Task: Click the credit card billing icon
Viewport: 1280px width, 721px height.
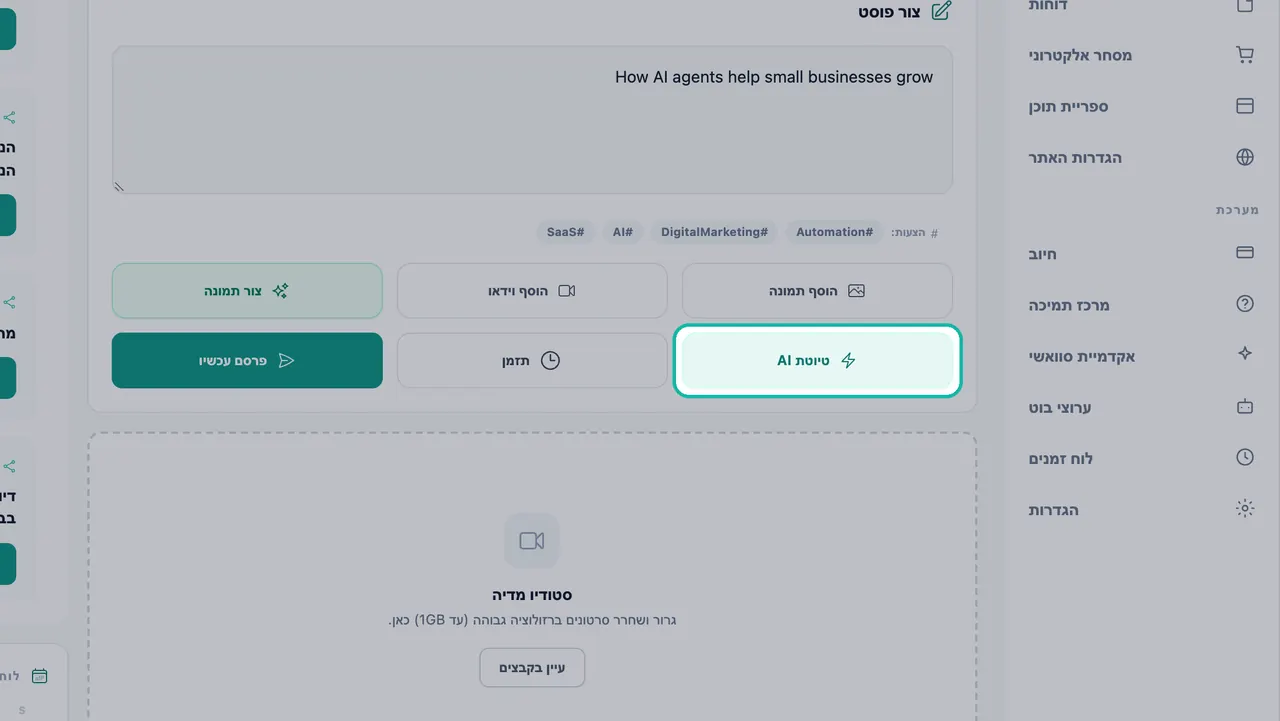Action: point(1245,253)
